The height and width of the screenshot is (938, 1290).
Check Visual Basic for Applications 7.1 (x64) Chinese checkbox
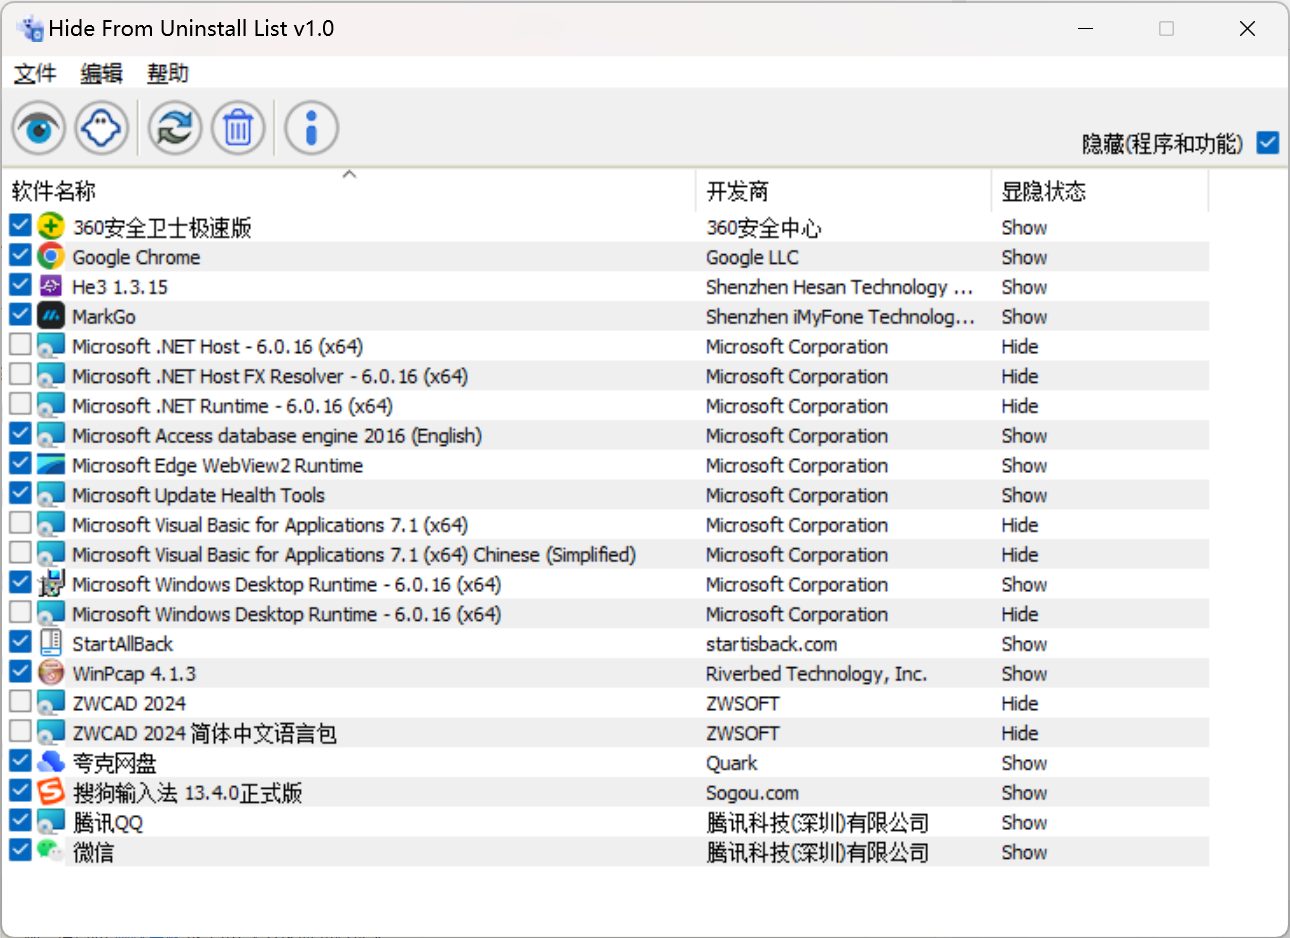point(20,553)
